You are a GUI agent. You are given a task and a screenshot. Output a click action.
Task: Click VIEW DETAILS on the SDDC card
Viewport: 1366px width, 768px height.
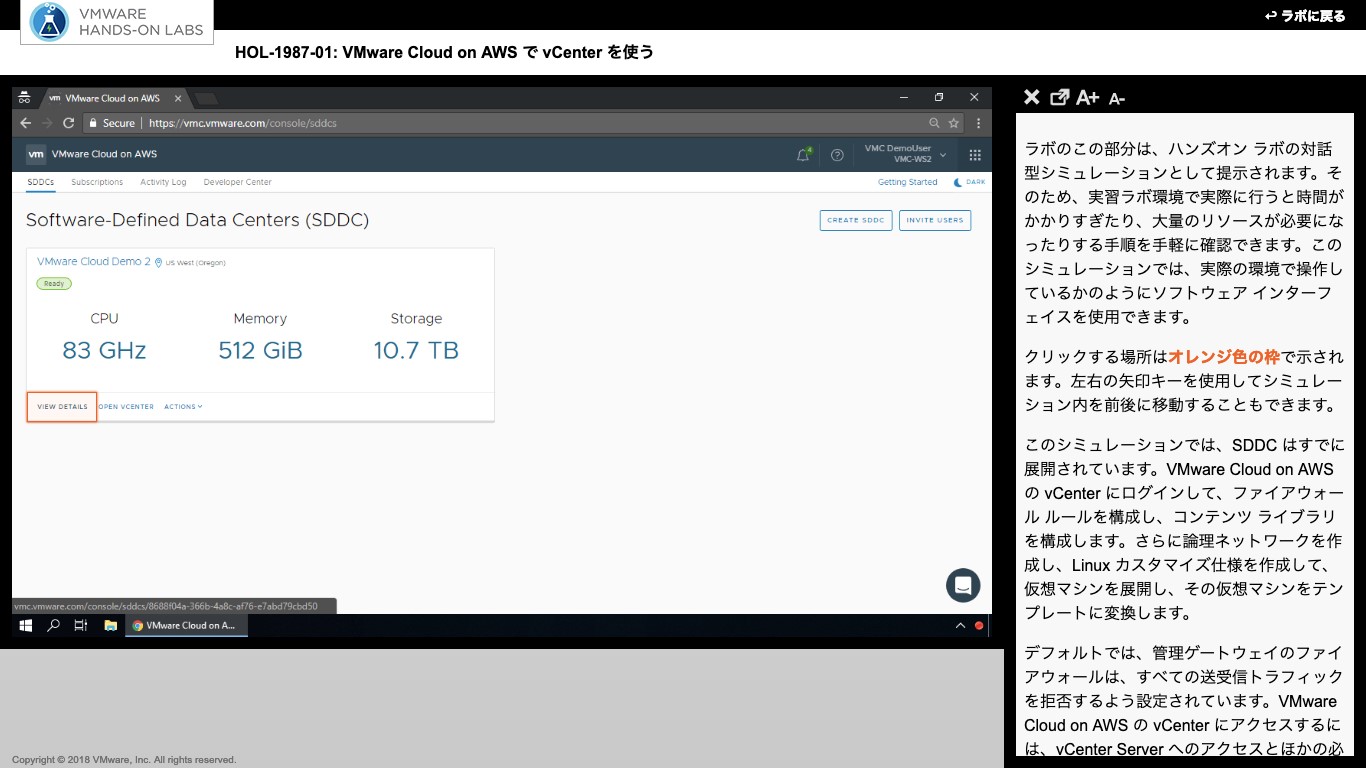pos(62,407)
